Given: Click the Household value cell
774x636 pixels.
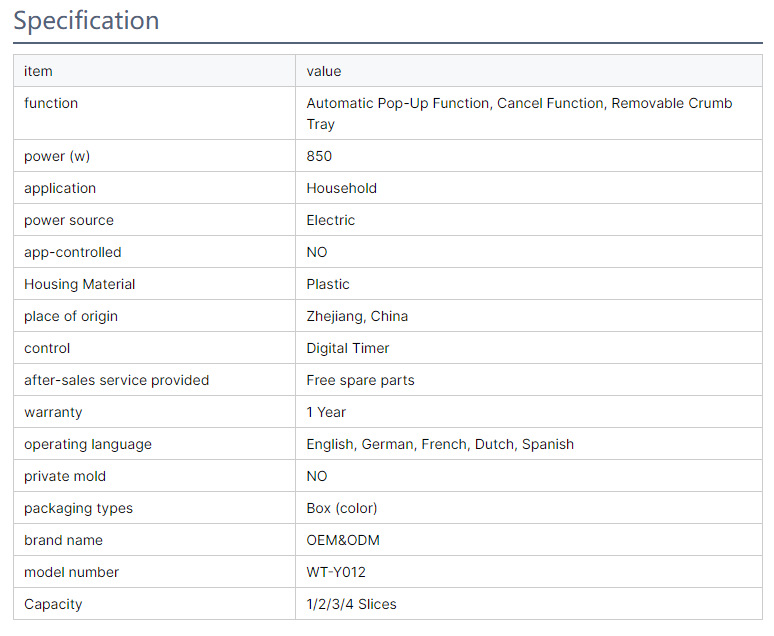Looking at the screenshot, I should (342, 188).
